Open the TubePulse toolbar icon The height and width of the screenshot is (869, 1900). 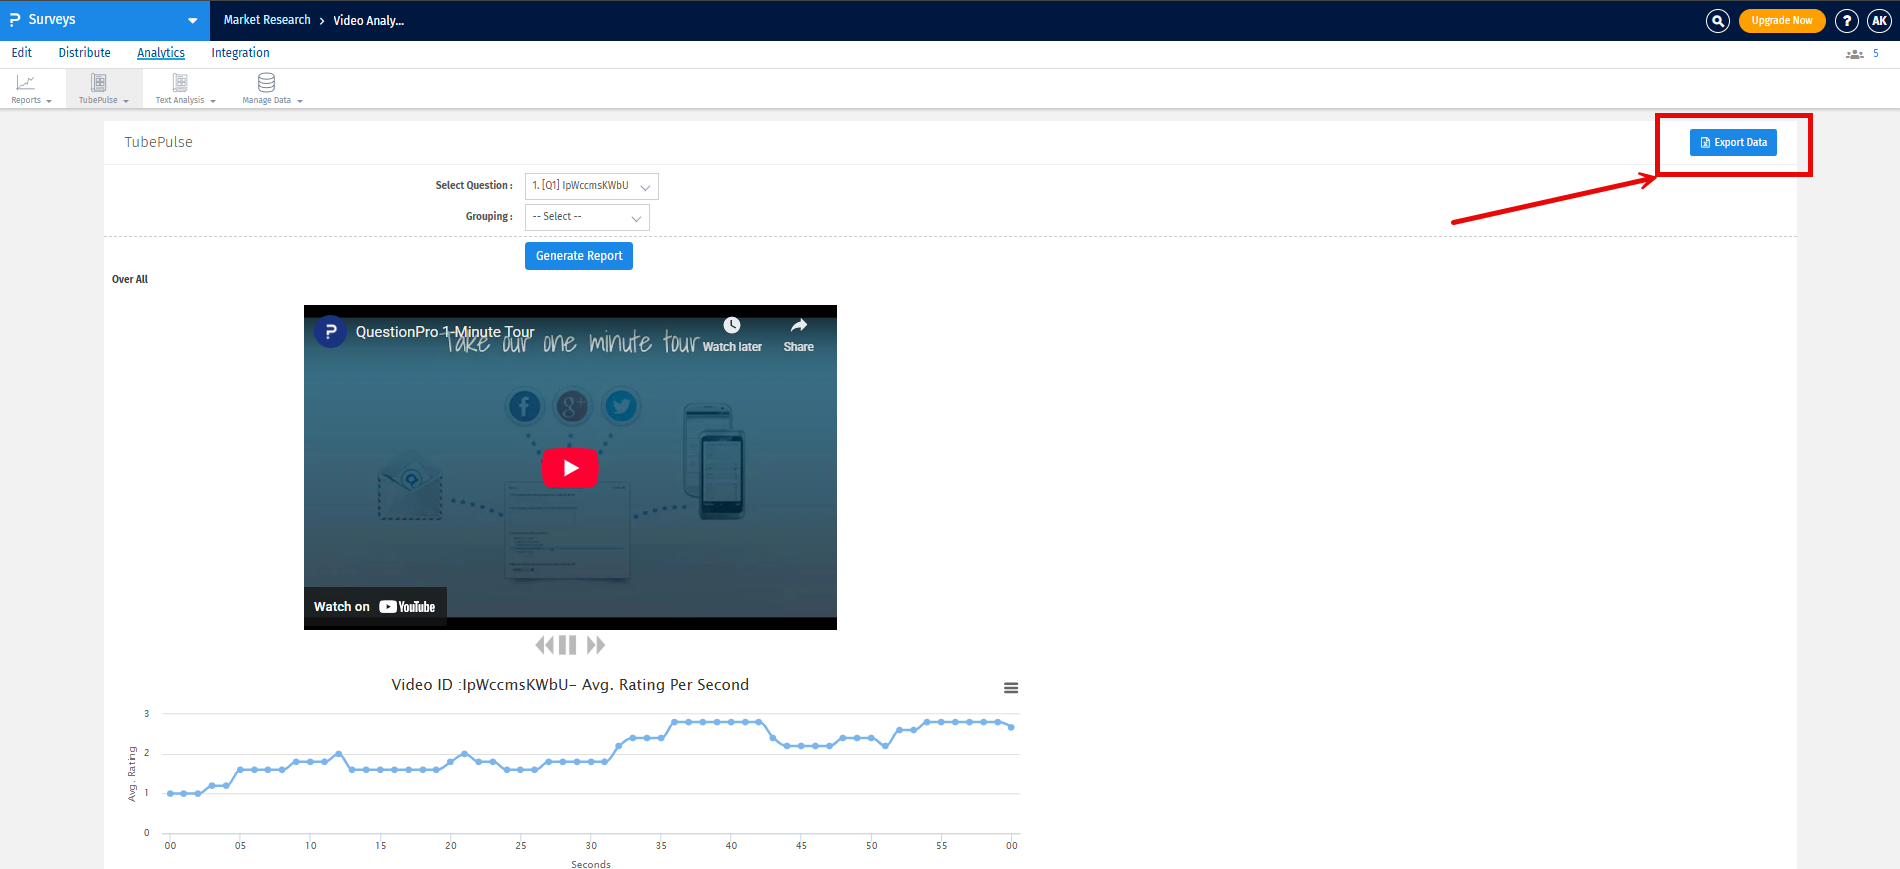click(x=99, y=84)
